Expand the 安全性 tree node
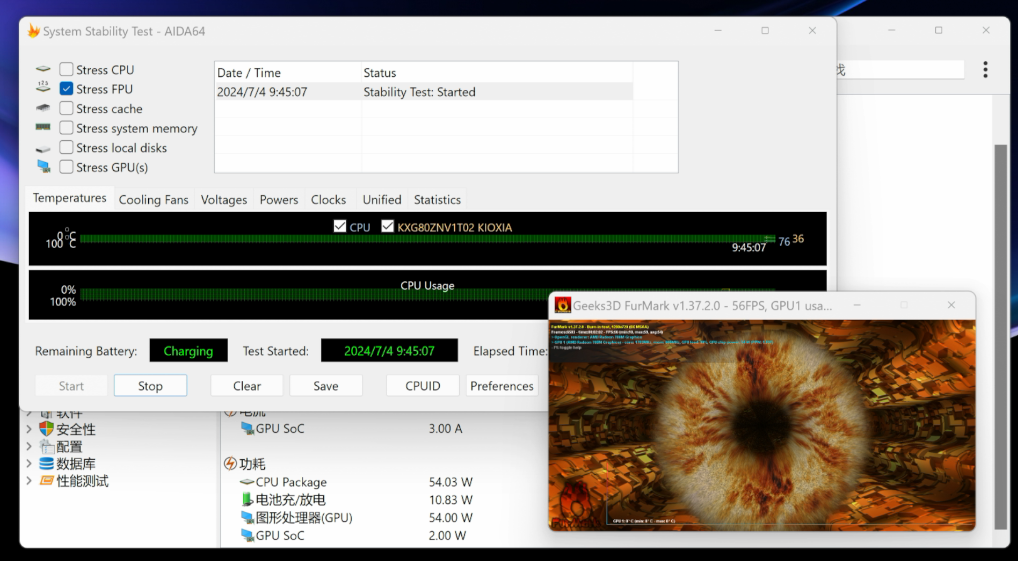 (x=28, y=429)
